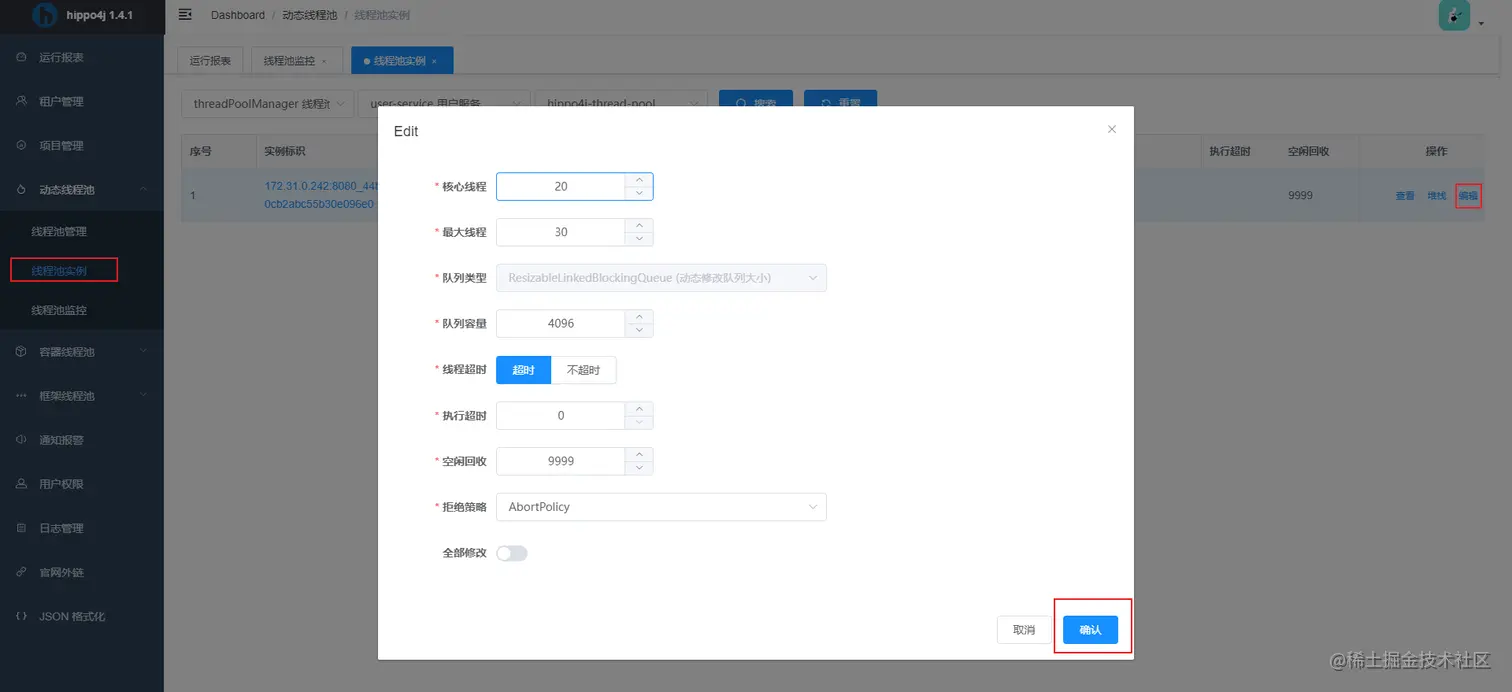
Task: Click instance ID 172.31.0.242:8080 link
Action: point(320,195)
